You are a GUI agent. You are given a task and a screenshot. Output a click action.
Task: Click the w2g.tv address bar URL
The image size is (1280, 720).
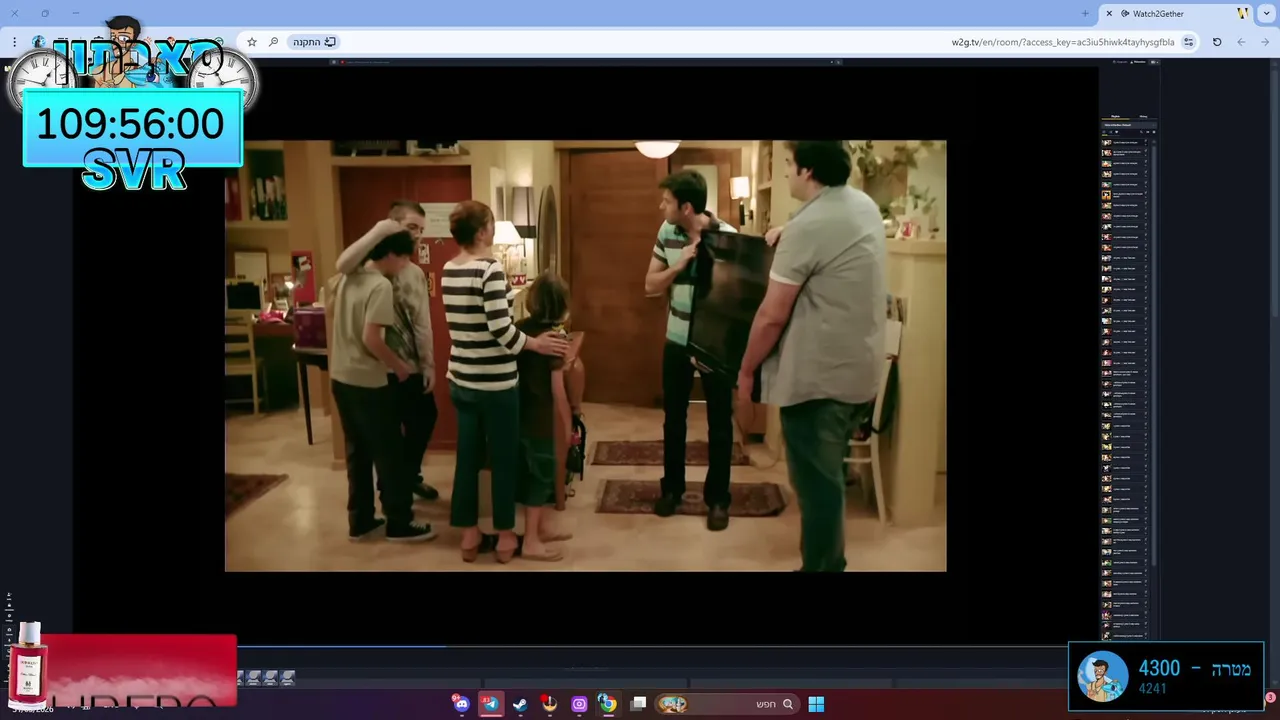click(1062, 42)
